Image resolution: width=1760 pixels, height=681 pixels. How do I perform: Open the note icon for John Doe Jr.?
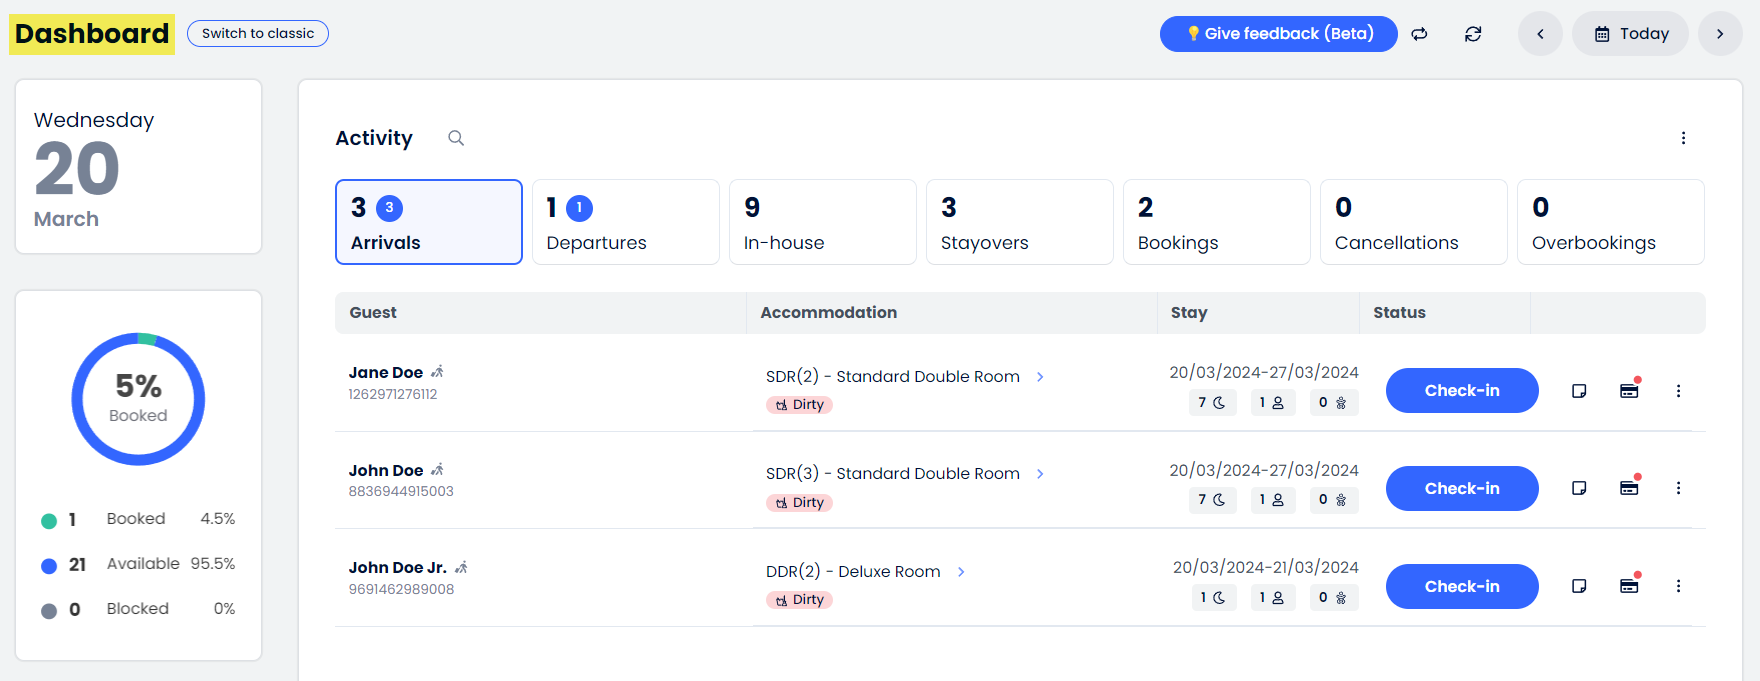pos(1579,586)
